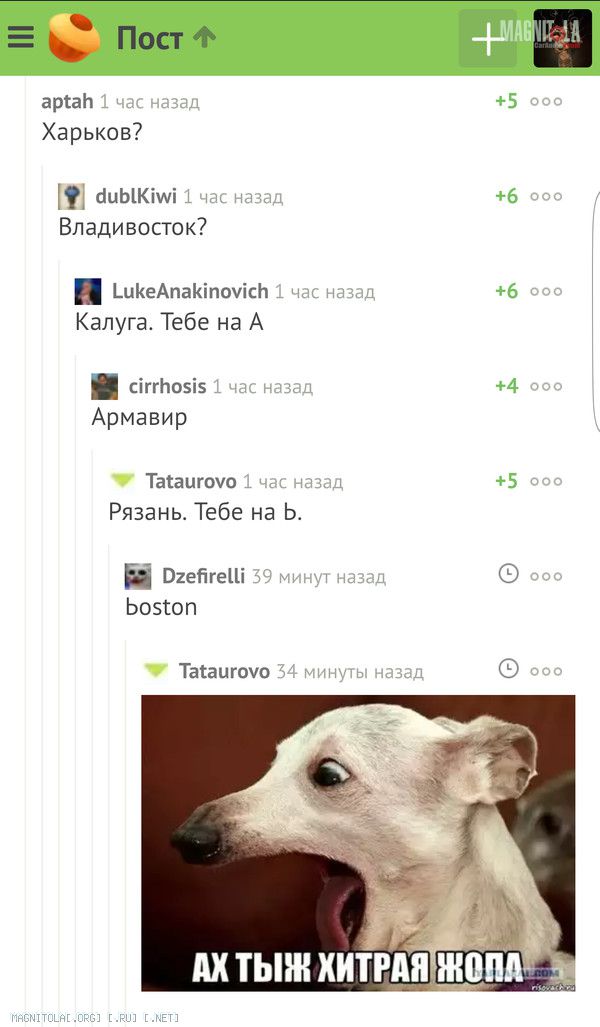Open three-dot menu on cirrhosis's comment
This screenshot has height=1027, width=600.
click(x=546, y=386)
